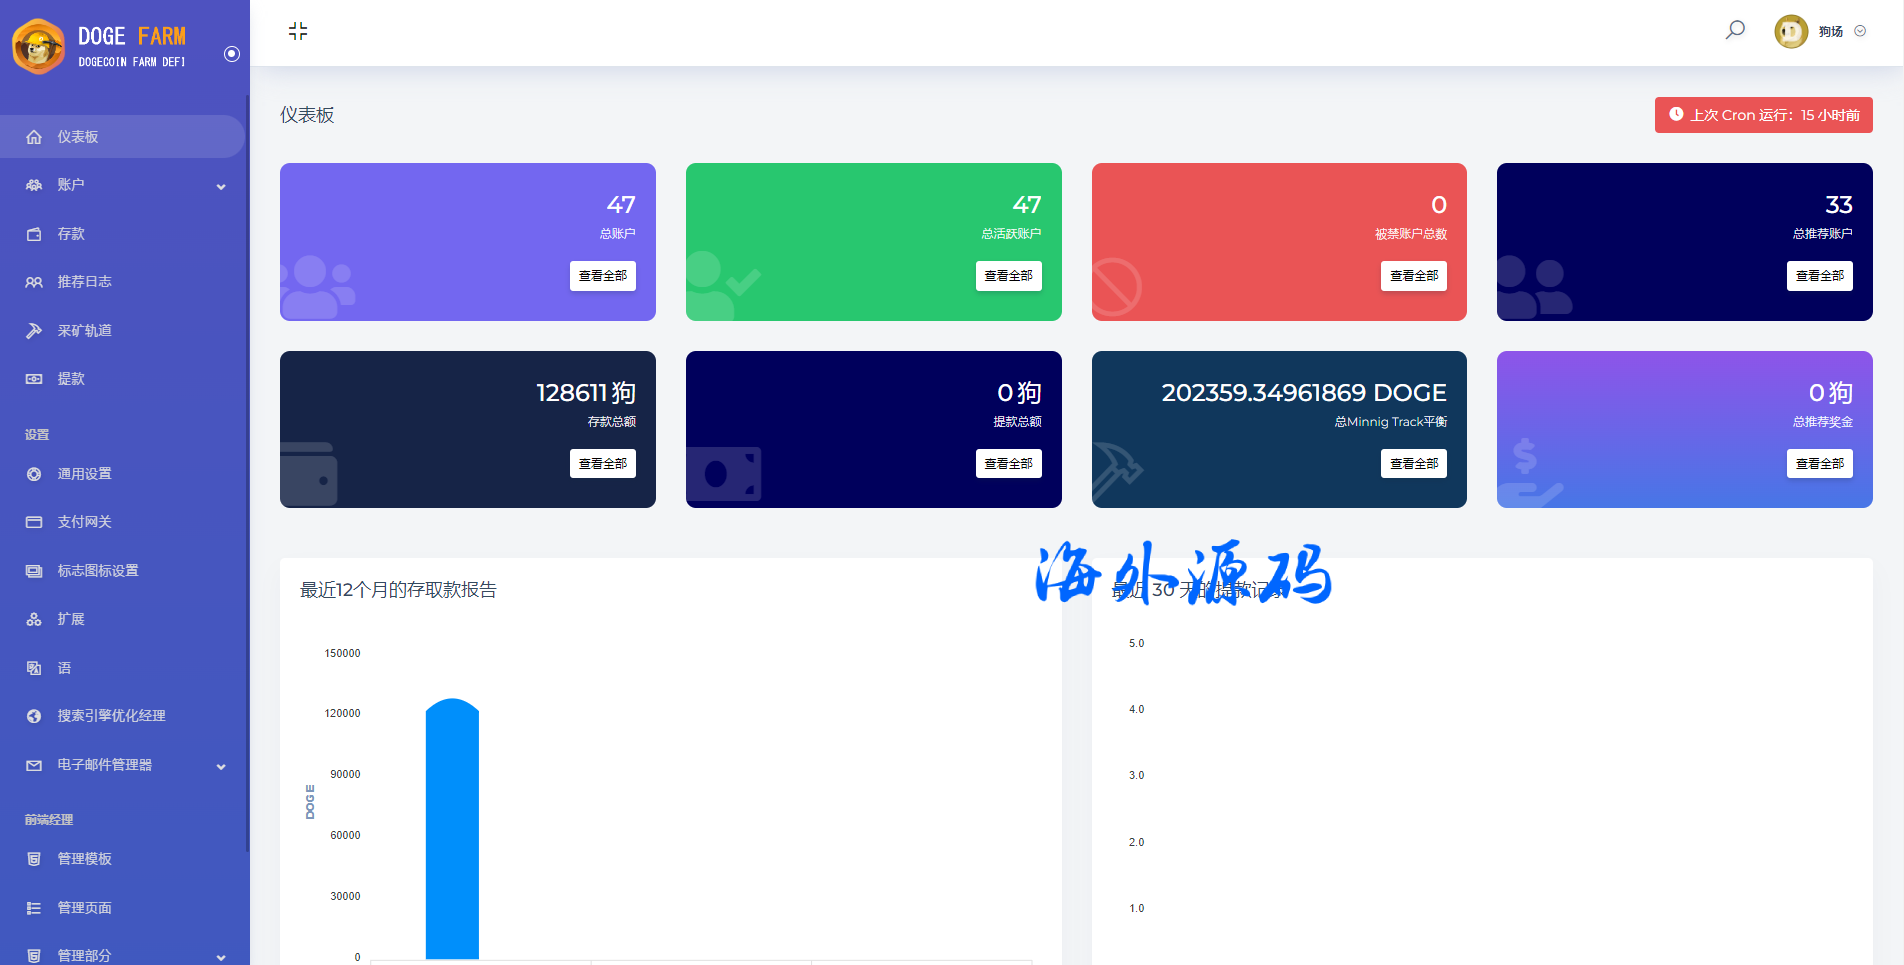Open the 狗场 user profile dropdown
The height and width of the screenshot is (965, 1904).
pyautogui.click(x=1820, y=31)
